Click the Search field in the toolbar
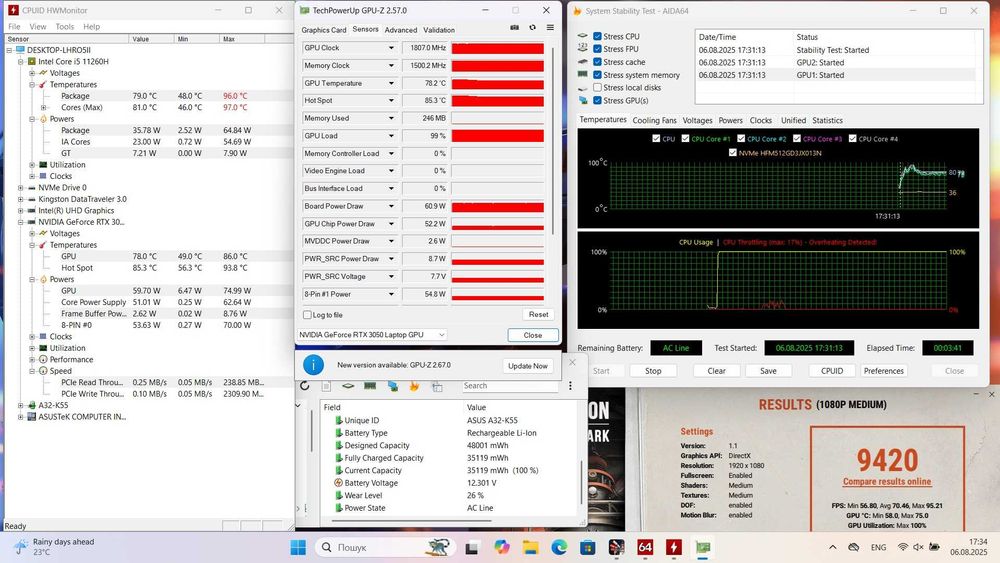Viewport: 1000px width, 563px height. click(510, 386)
